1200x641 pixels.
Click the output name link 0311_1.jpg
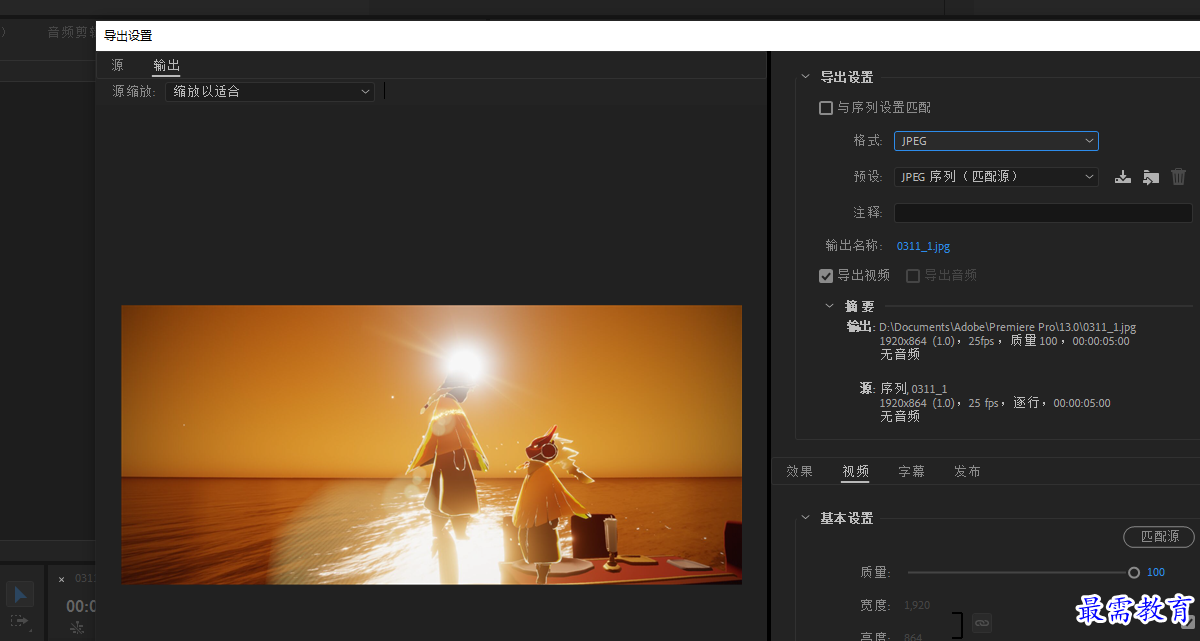923,246
